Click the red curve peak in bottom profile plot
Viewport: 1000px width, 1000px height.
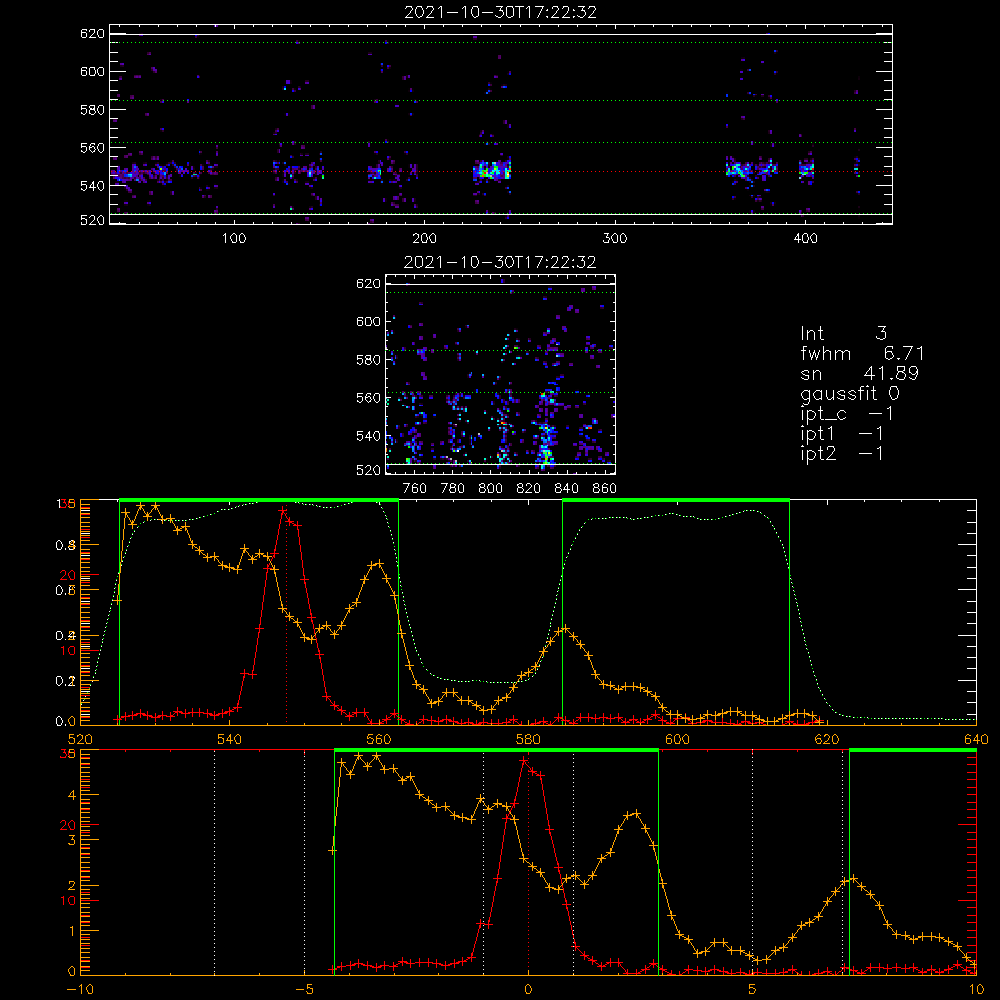click(524, 761)
